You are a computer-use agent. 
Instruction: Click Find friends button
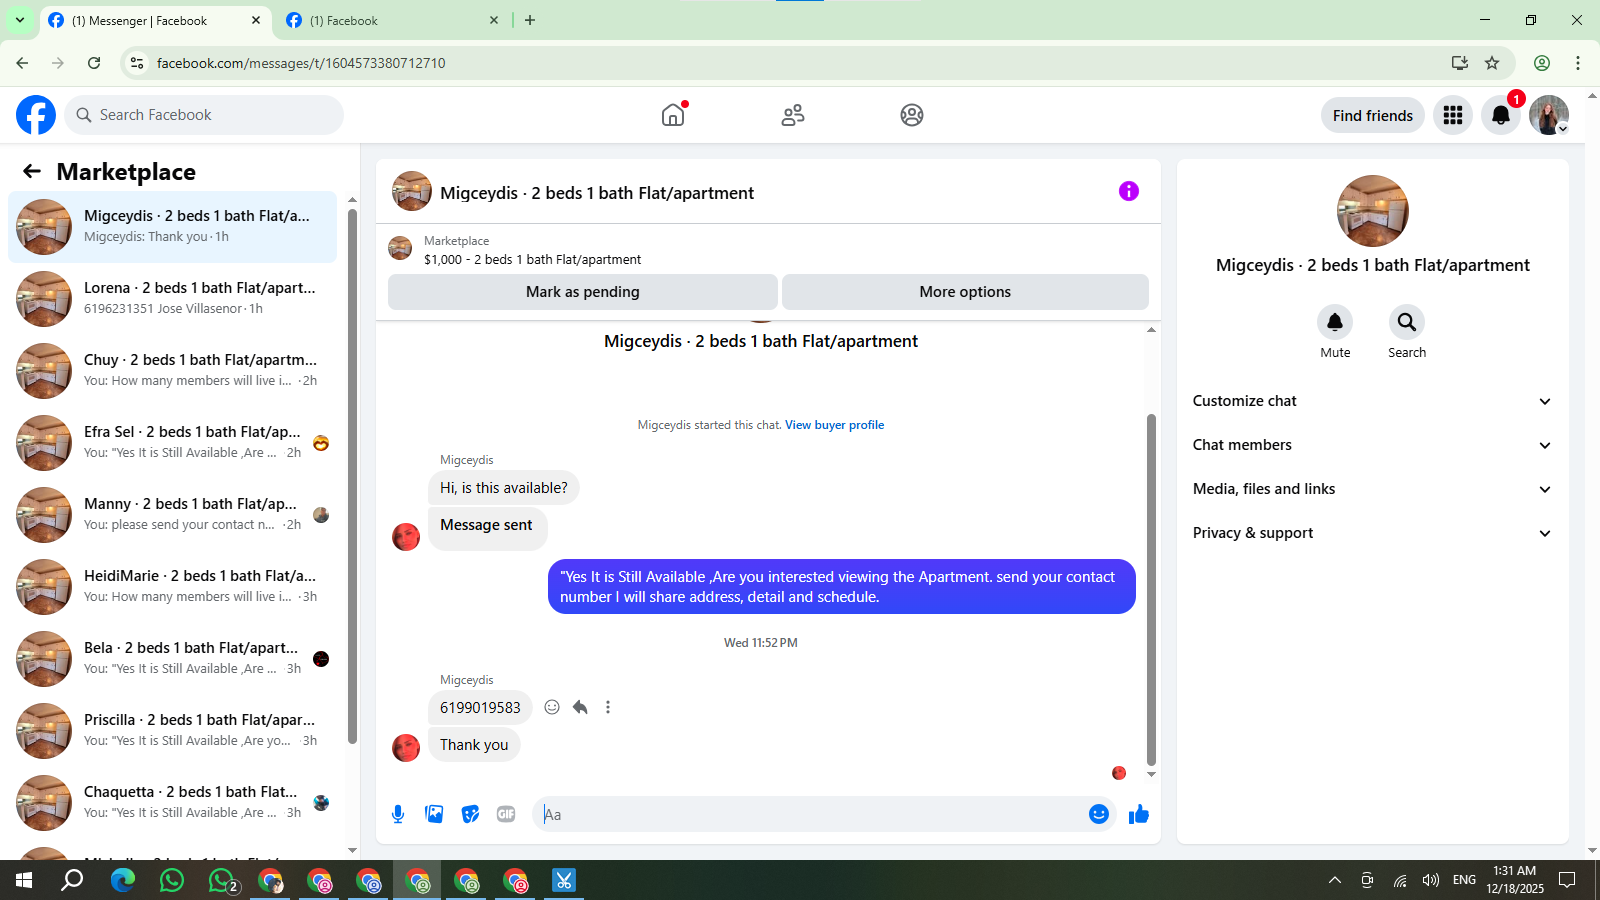coord(1373,115)
